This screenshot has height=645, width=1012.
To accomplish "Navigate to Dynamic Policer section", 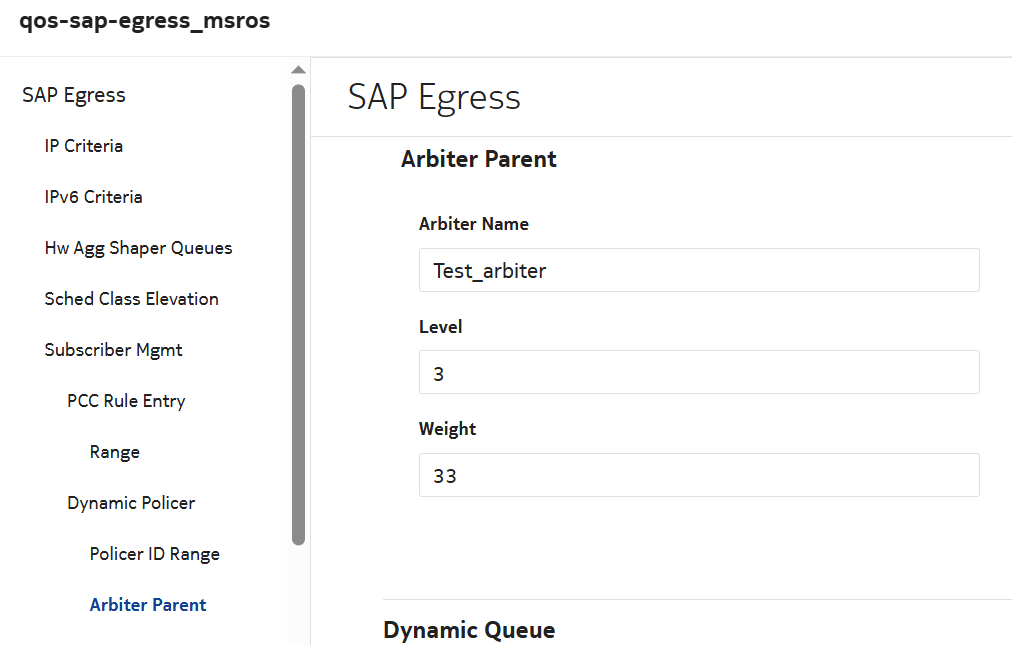I will point(131,503).
